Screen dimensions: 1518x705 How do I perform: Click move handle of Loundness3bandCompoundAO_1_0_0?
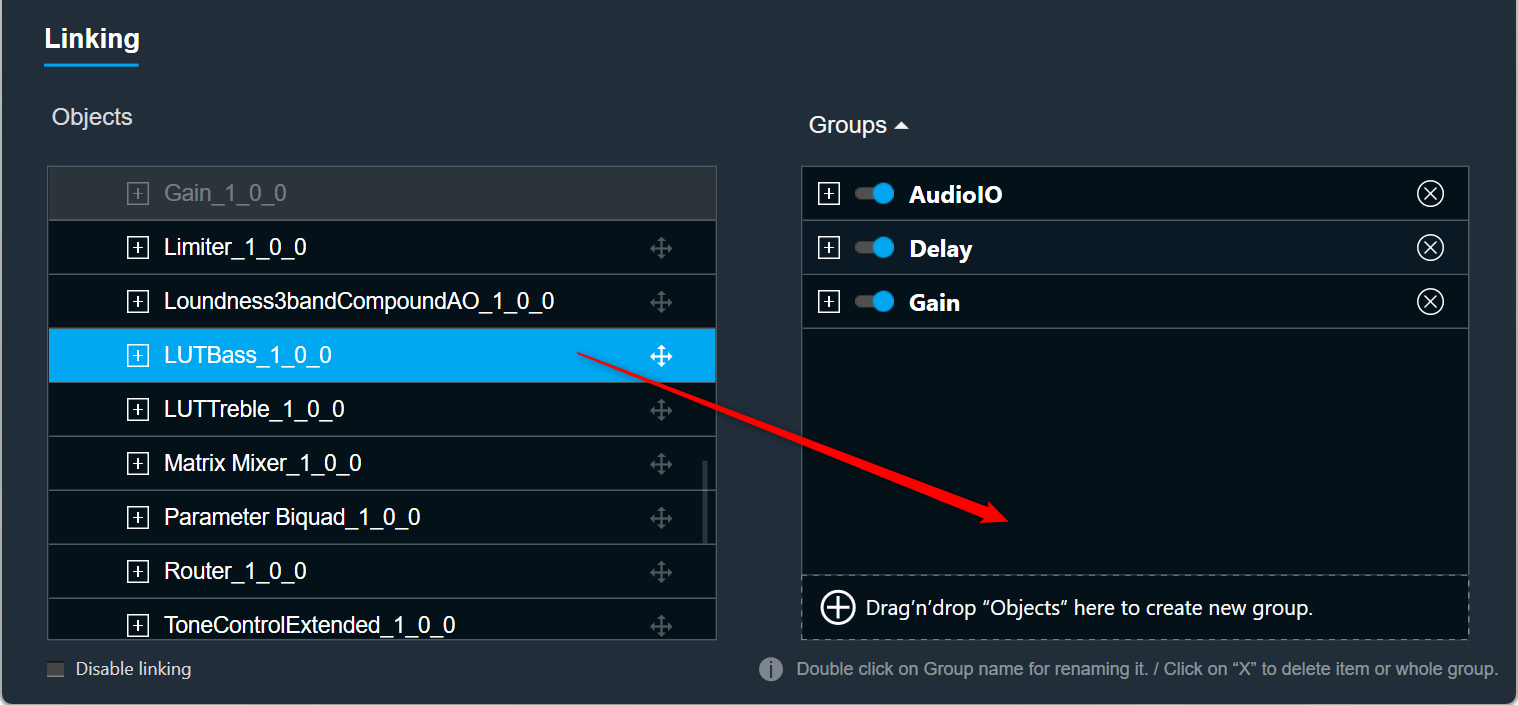(x=661, y=301)
